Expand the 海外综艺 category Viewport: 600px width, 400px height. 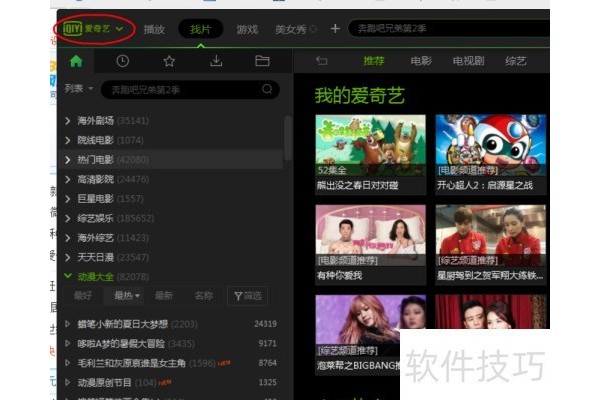point(68,238)
